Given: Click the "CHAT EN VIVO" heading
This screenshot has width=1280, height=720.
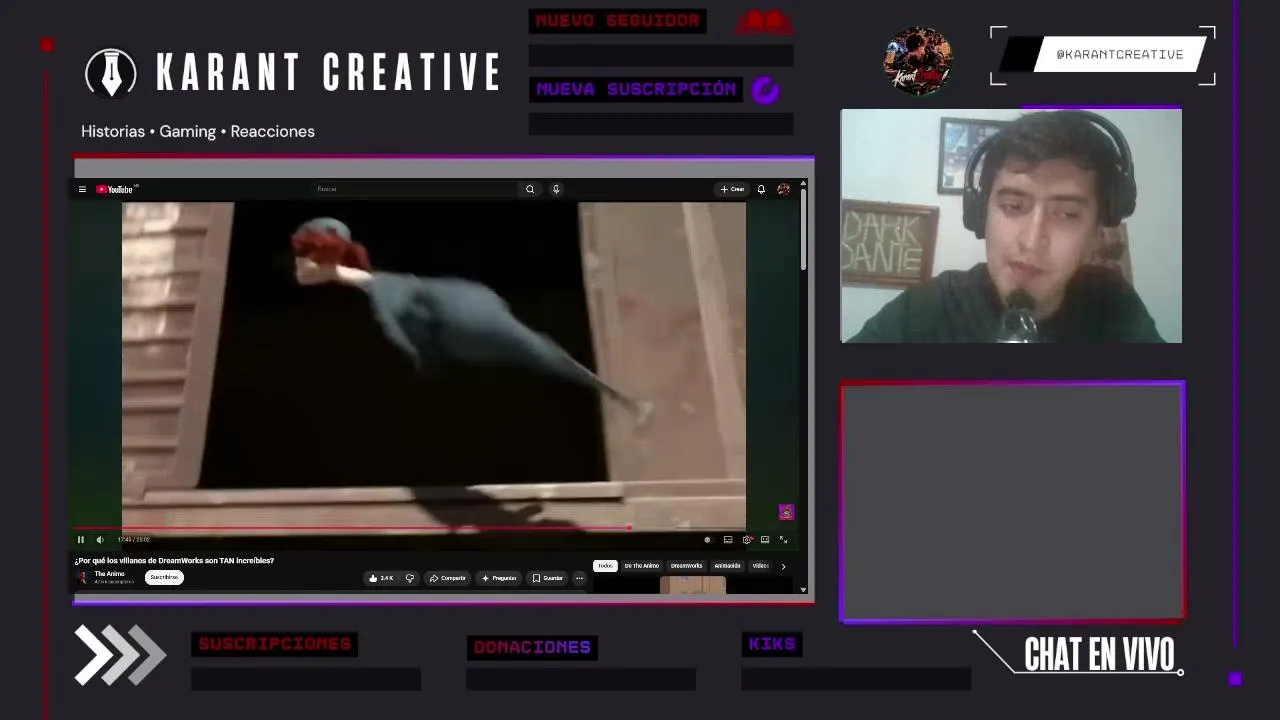Looking at the screenshot, I should (x=1099, y=655).
